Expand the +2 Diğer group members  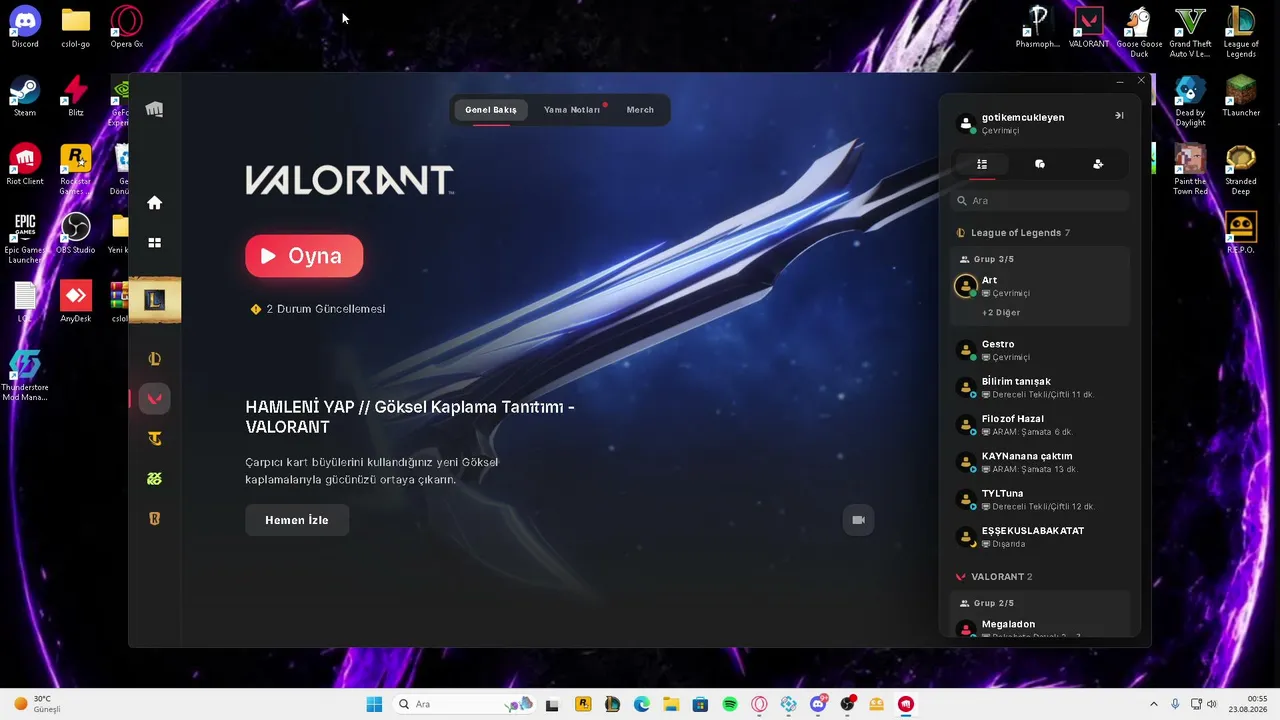tap(1001, 313)
